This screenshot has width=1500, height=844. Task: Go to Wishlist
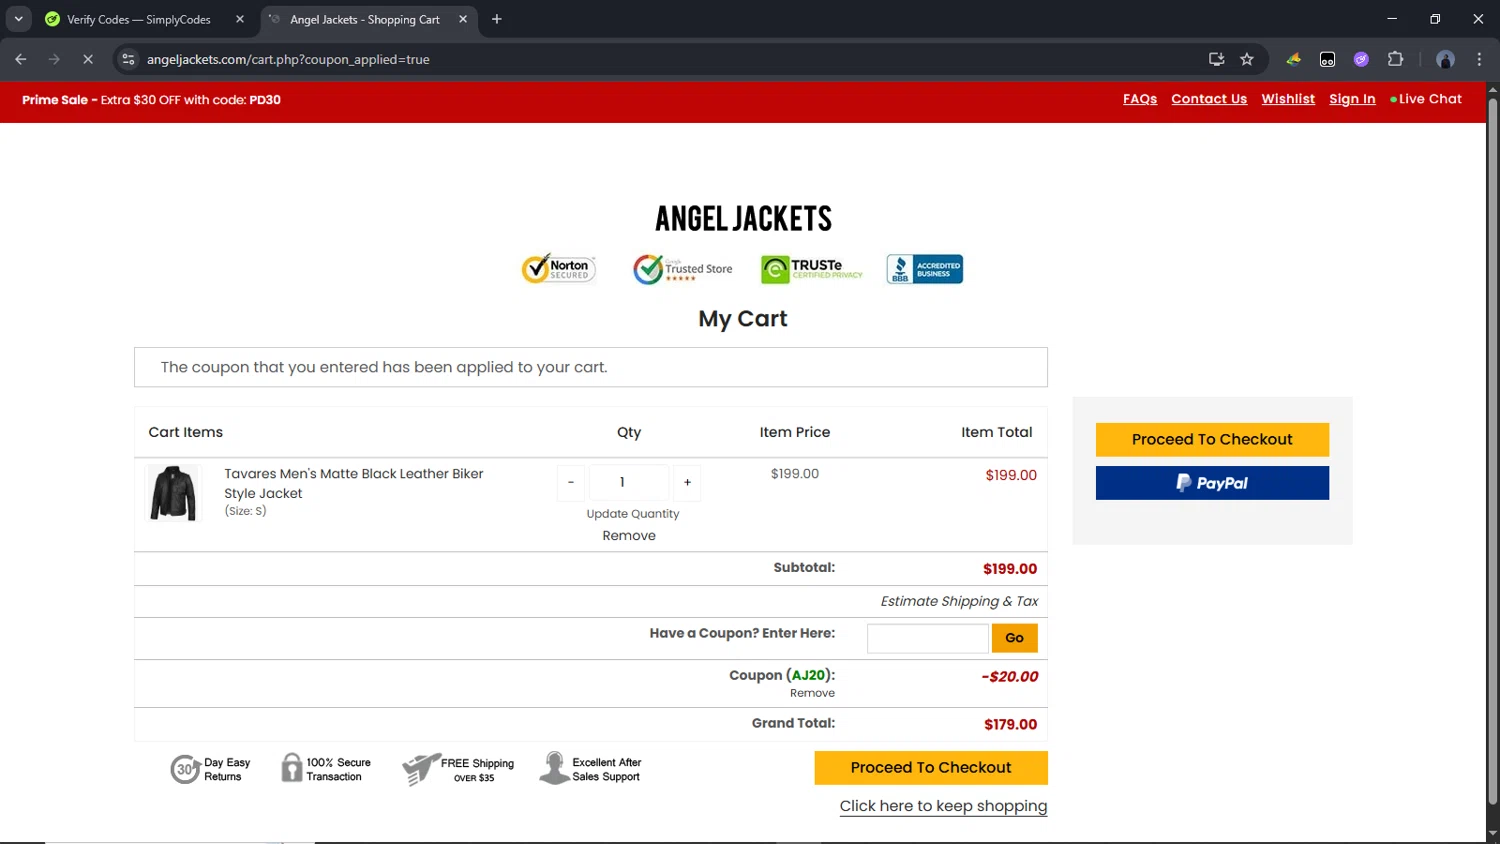(1288, 99)
